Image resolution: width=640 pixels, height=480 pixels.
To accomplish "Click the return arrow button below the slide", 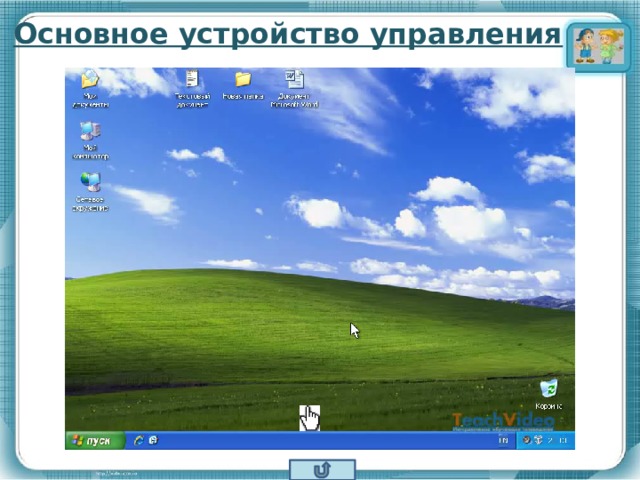I will (x=322, y=470).
